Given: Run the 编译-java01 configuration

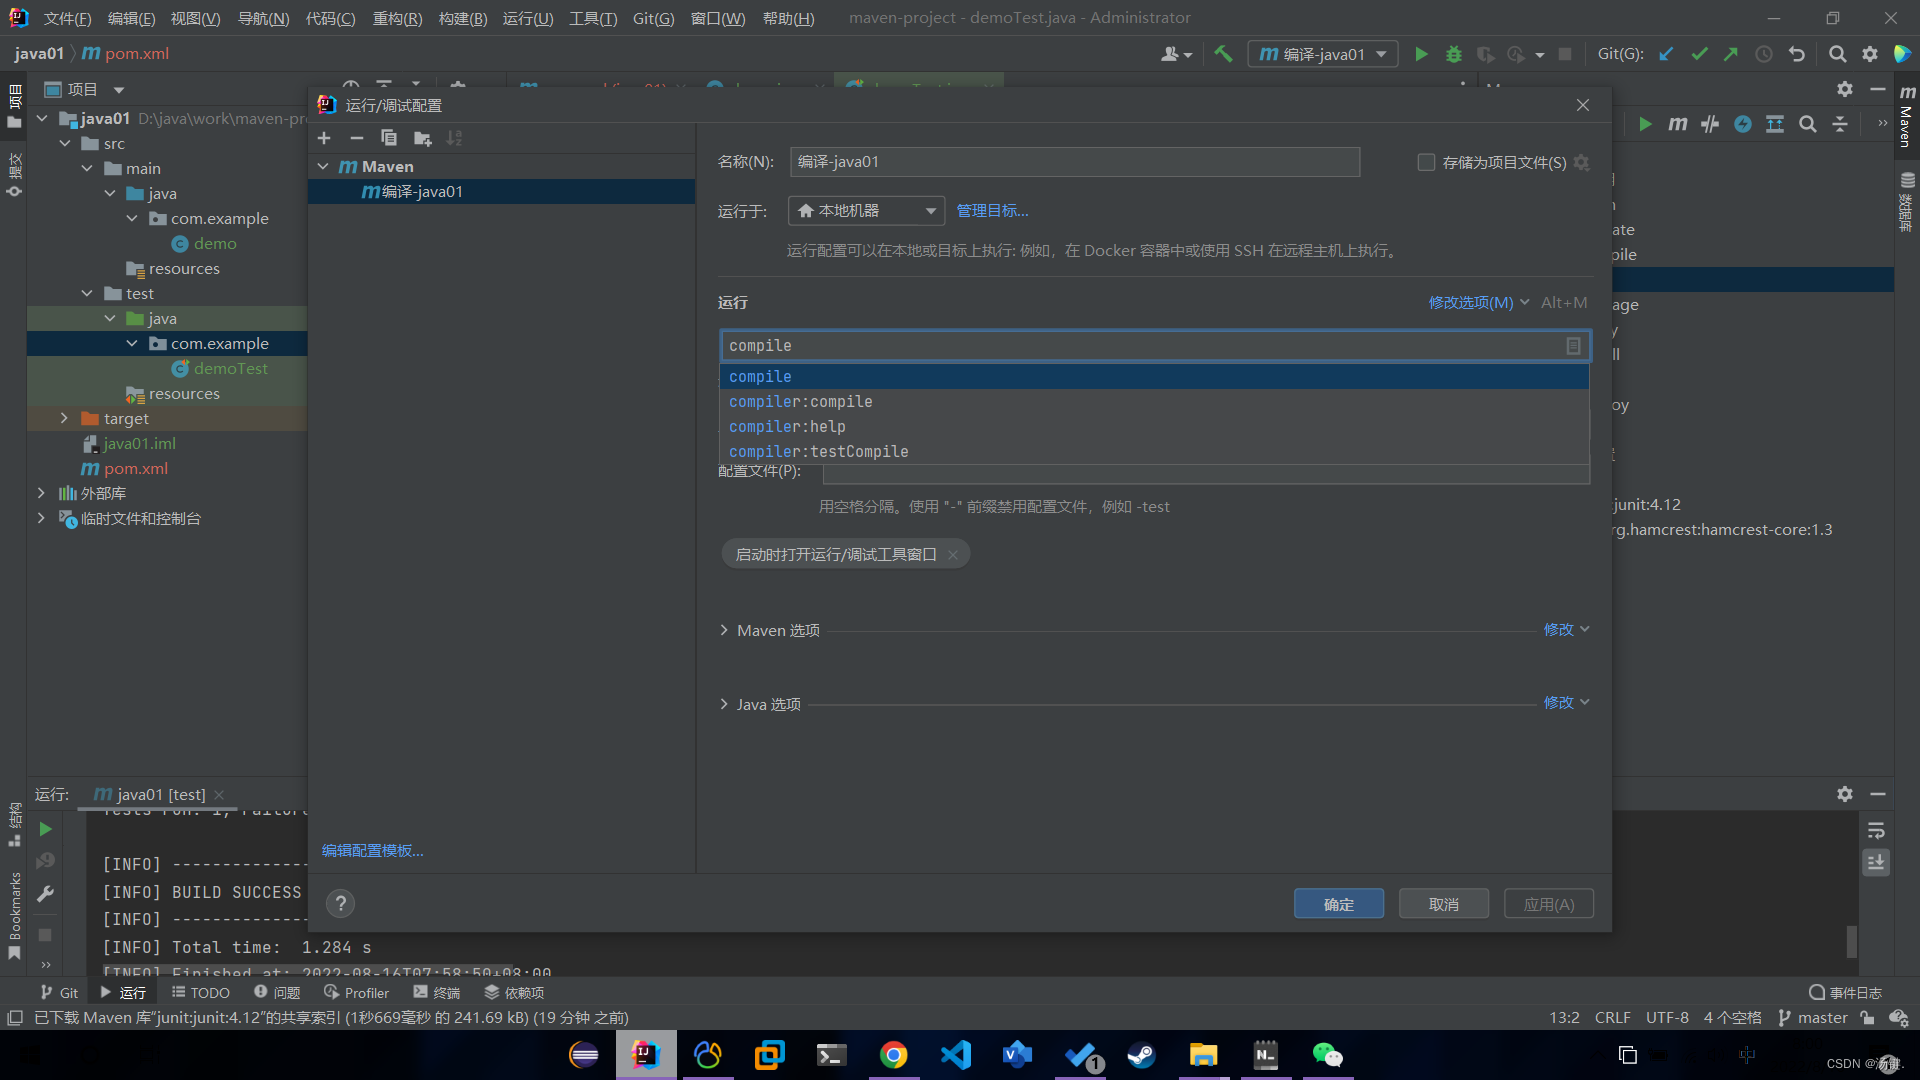Looking at the screenshot, I should pos(1421,54).
